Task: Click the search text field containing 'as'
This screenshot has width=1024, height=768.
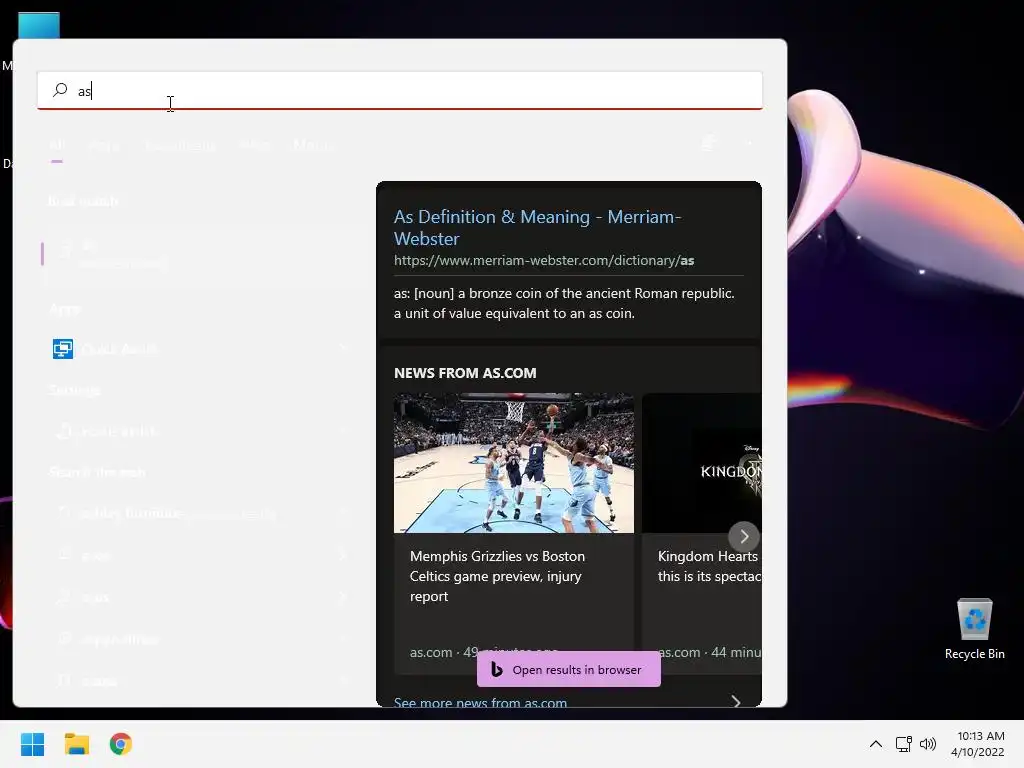Action: pyautogui.click(x=400, y=90)
